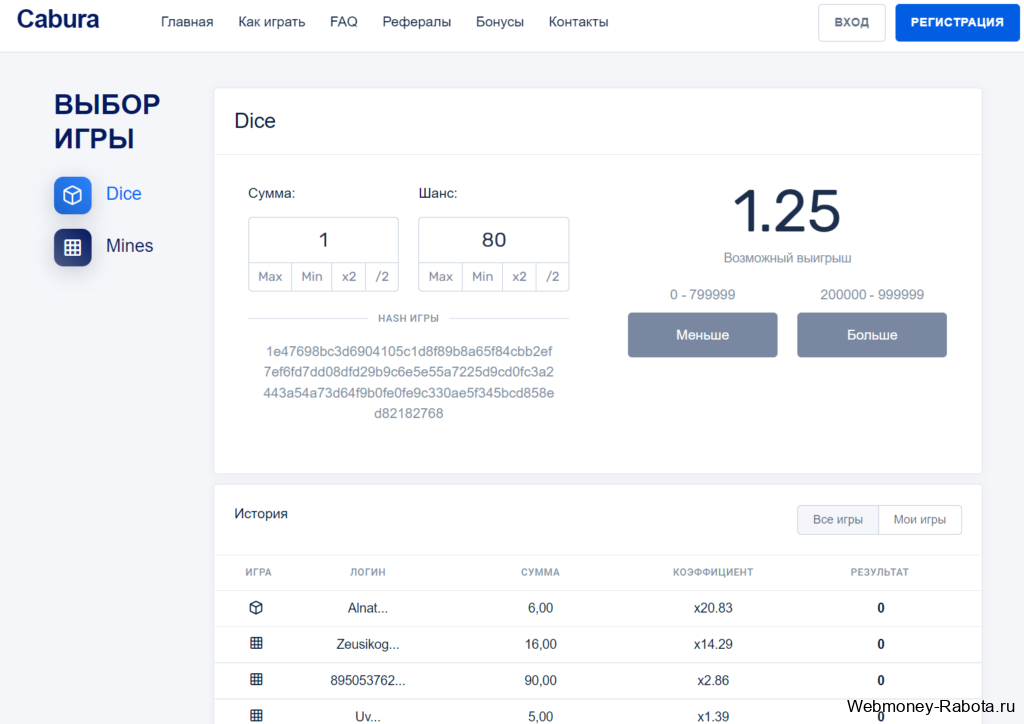This screenshot has width=1024, height=724.
Task: Switch history to Мои игры tab
Action: pos(920,520)
